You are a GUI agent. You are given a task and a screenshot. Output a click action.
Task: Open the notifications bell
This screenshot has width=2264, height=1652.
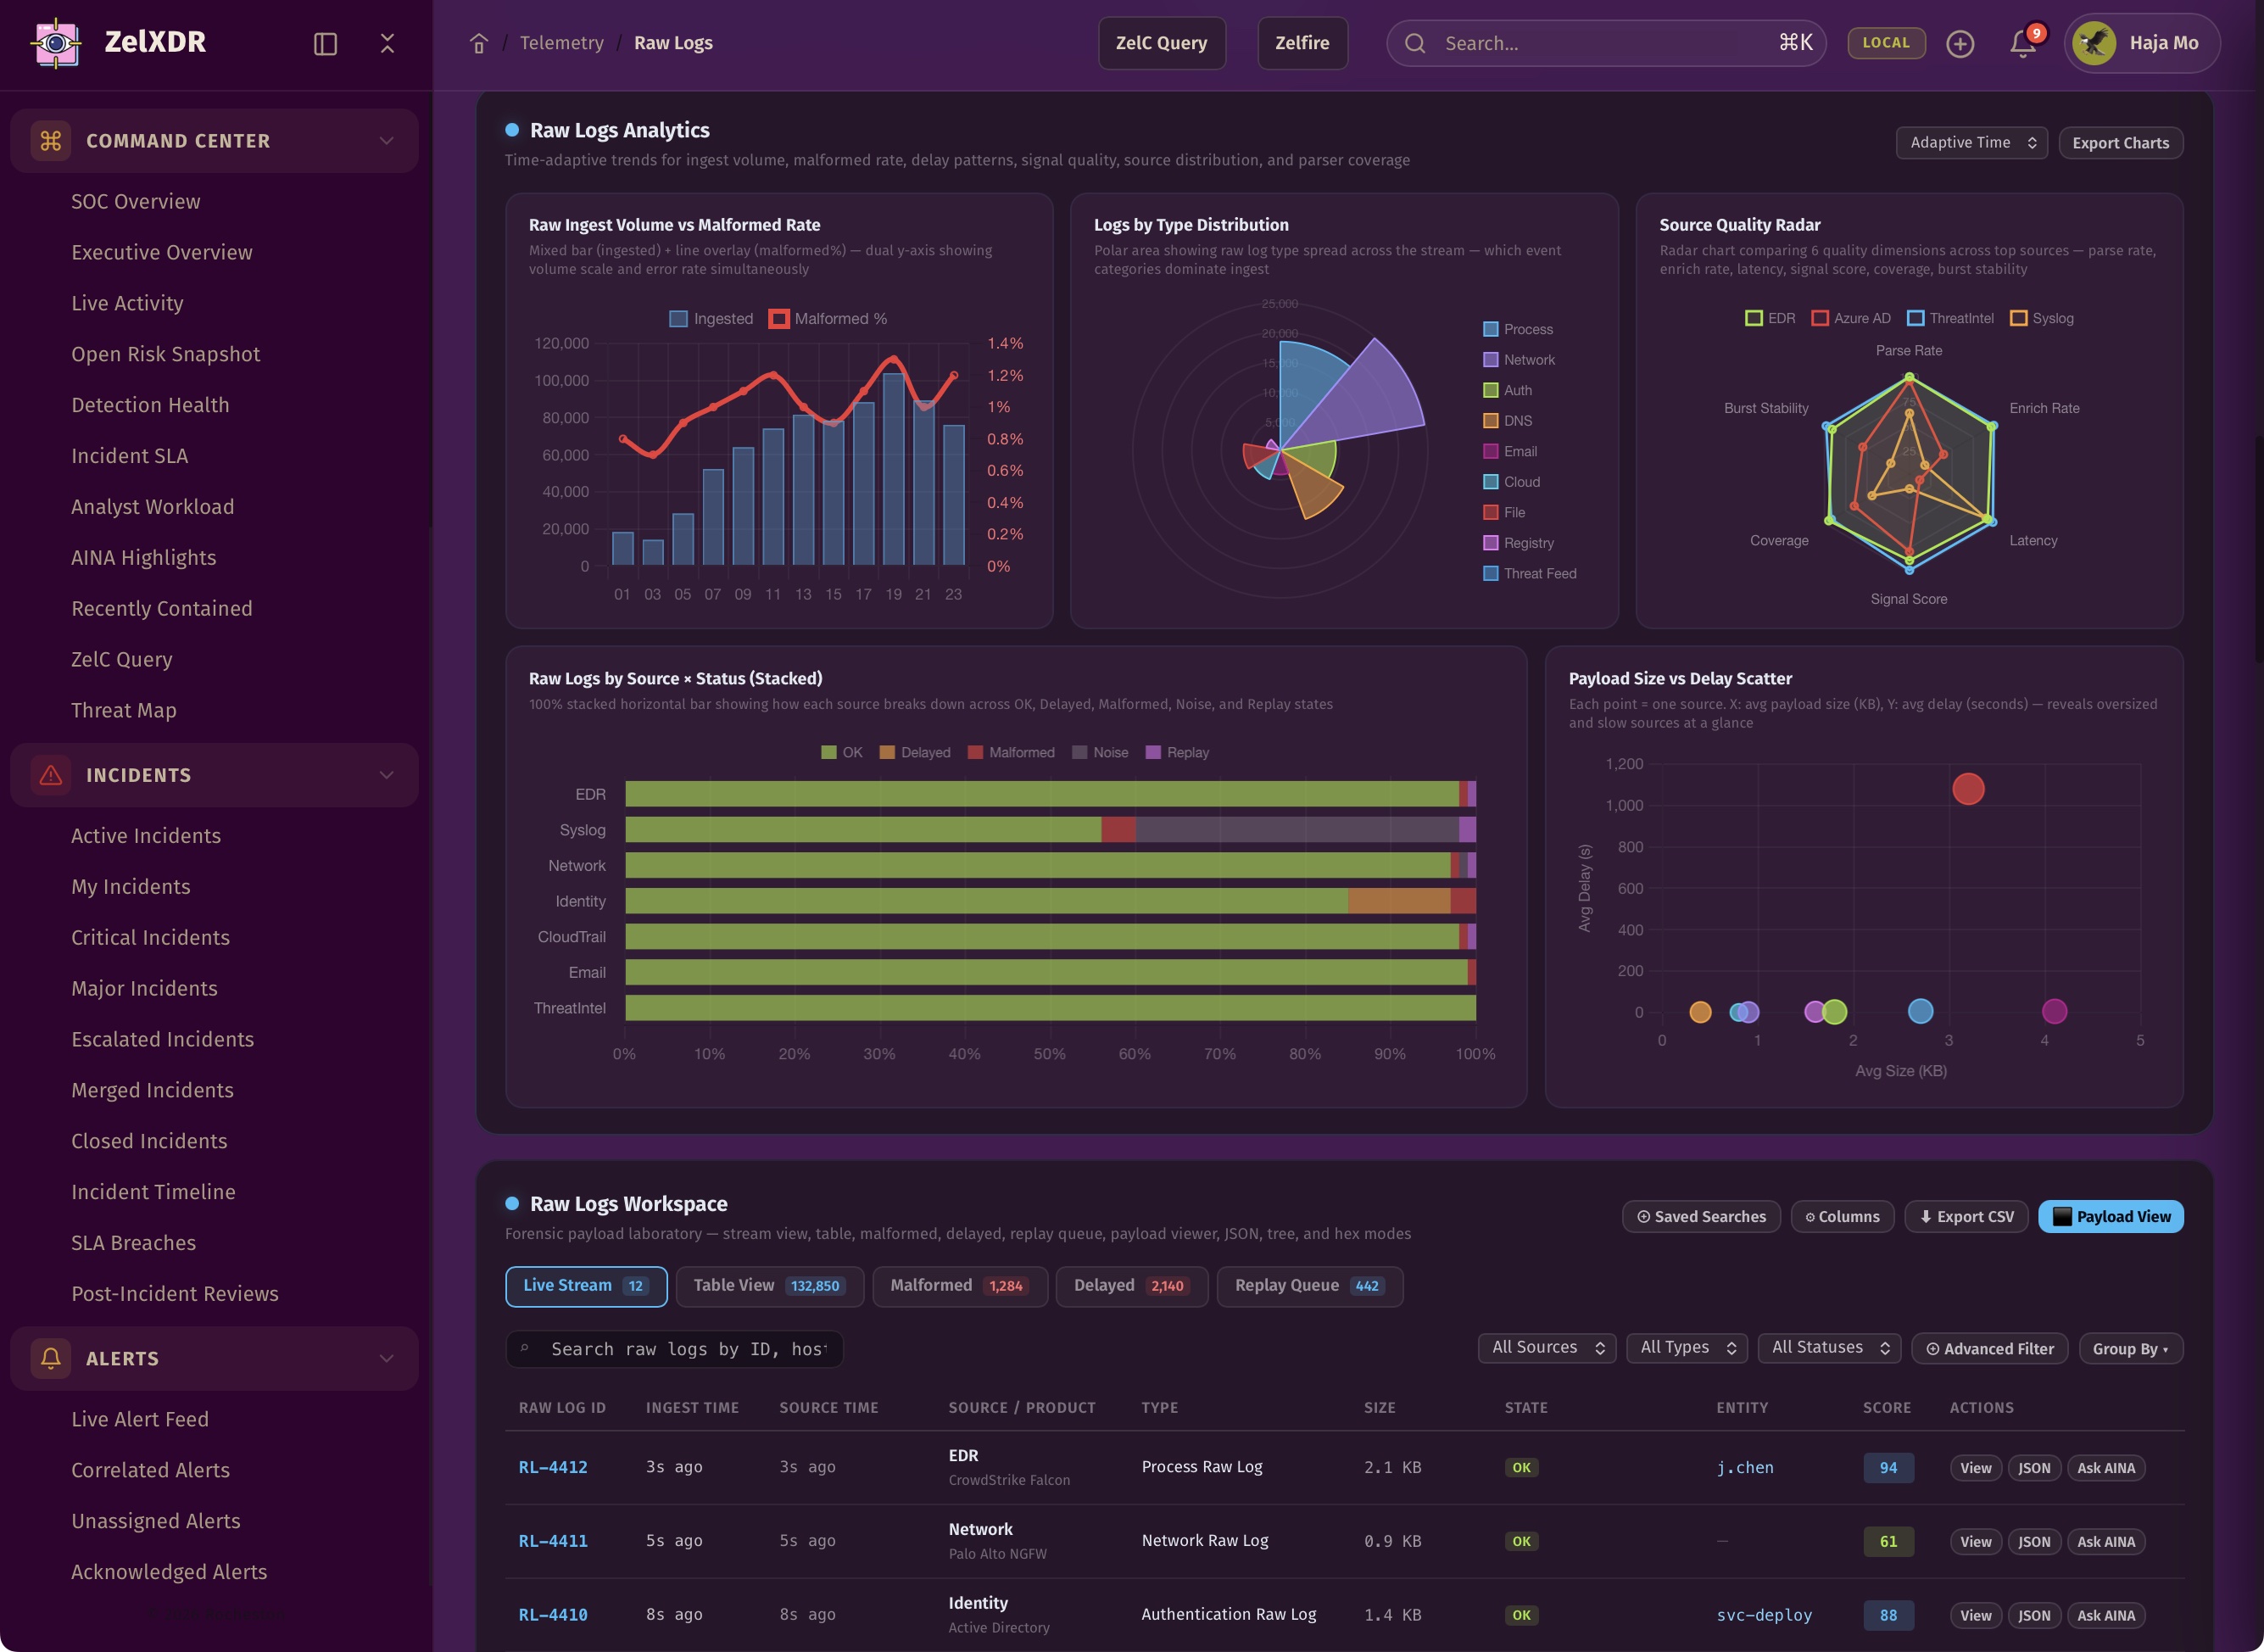2022,43
